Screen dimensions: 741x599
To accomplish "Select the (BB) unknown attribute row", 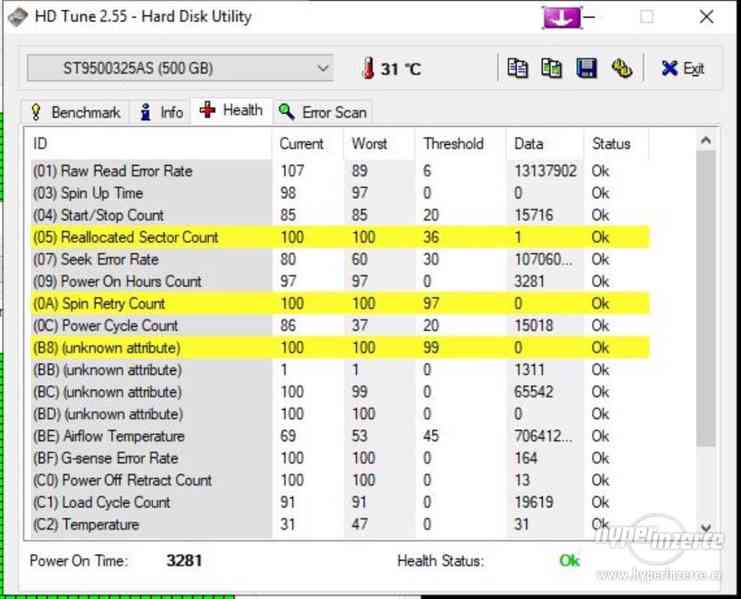I will pos(340,369).
